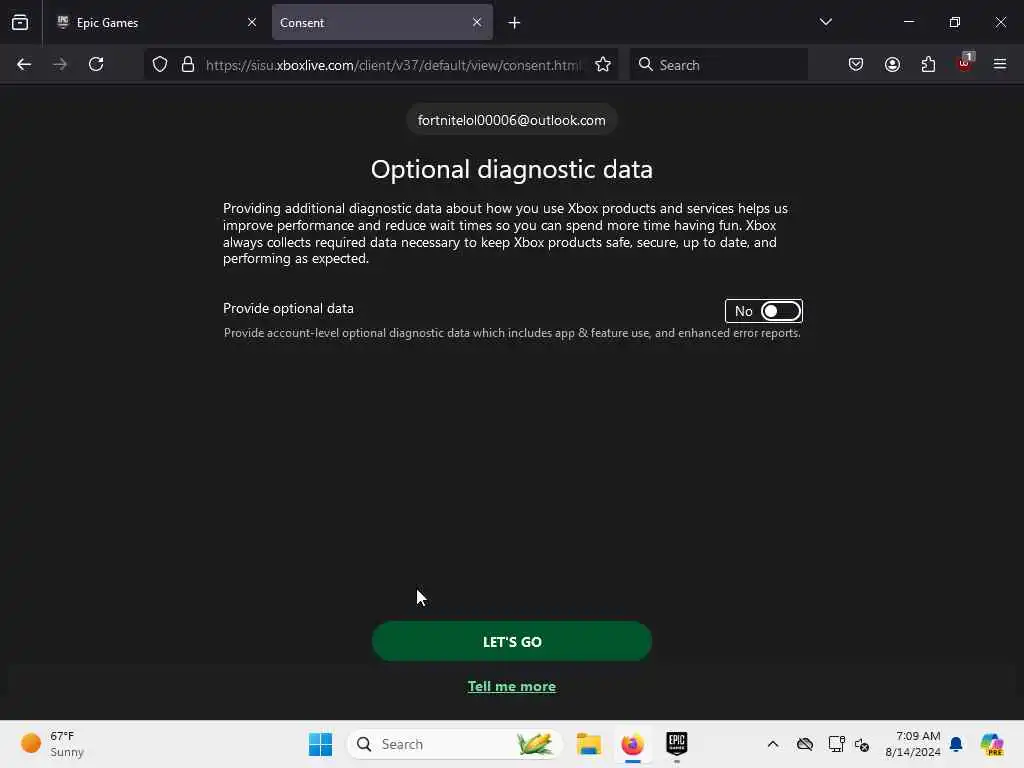Open Epic Games Launcher taskbar icon
The height and width of the screenshot is (768, 1024).
[677, 744]
